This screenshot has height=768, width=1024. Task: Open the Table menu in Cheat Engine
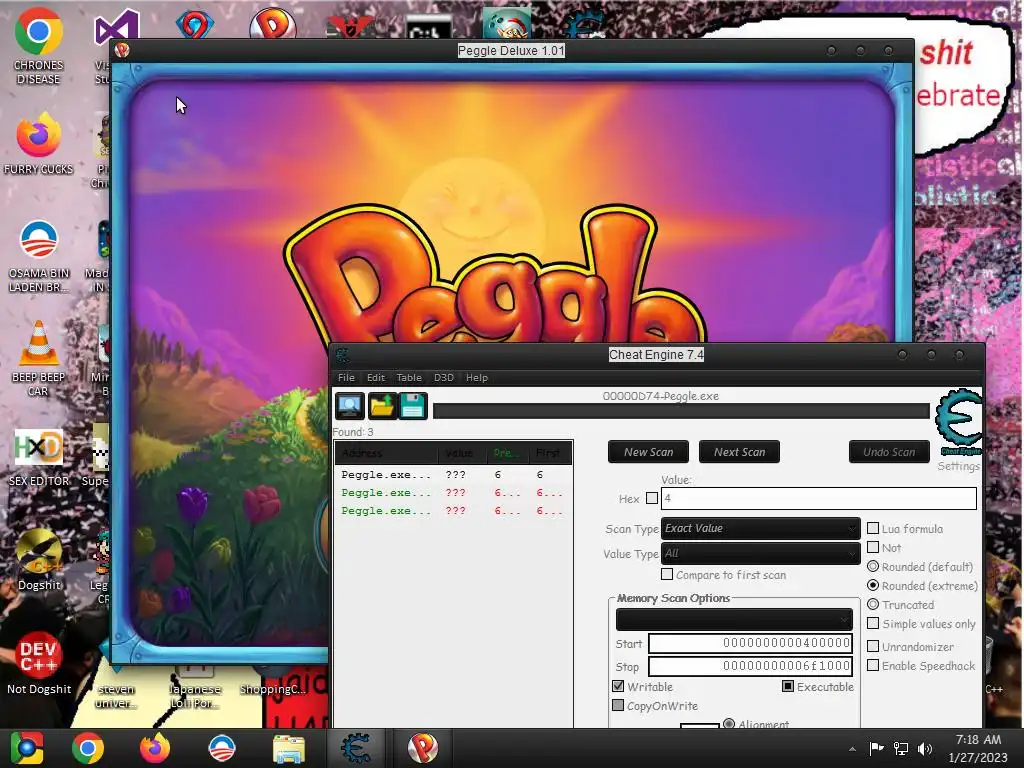409,377
